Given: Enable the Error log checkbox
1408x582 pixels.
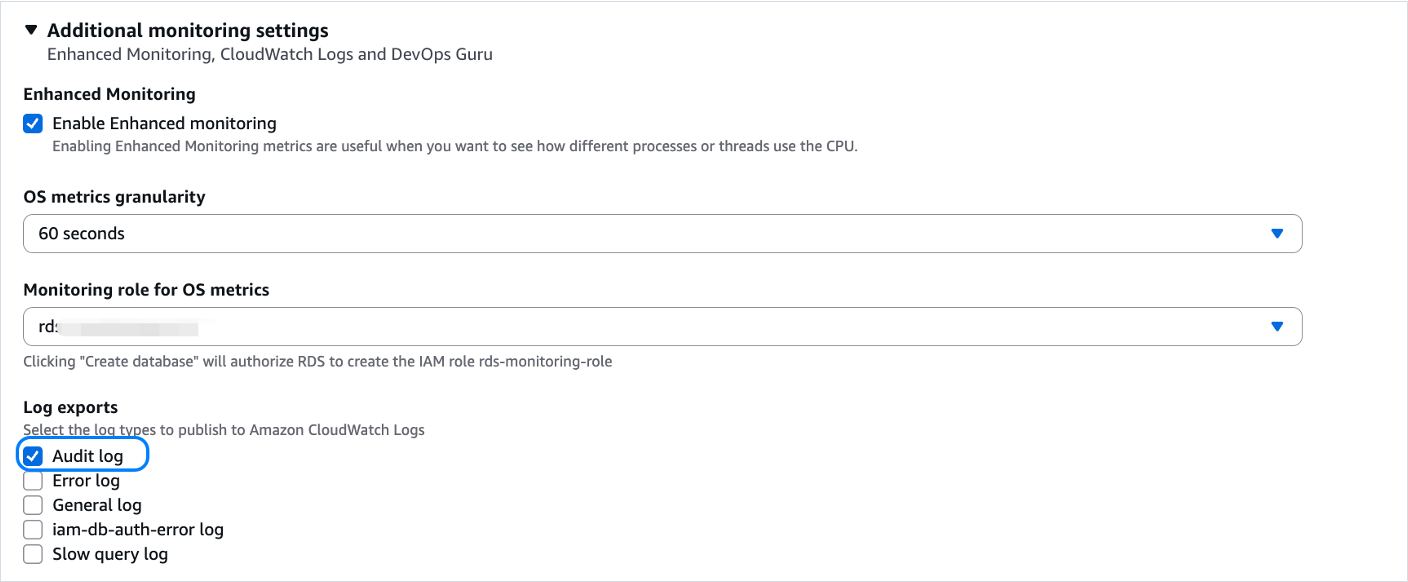Looking at the screenshot, I should tap(33, 481).
